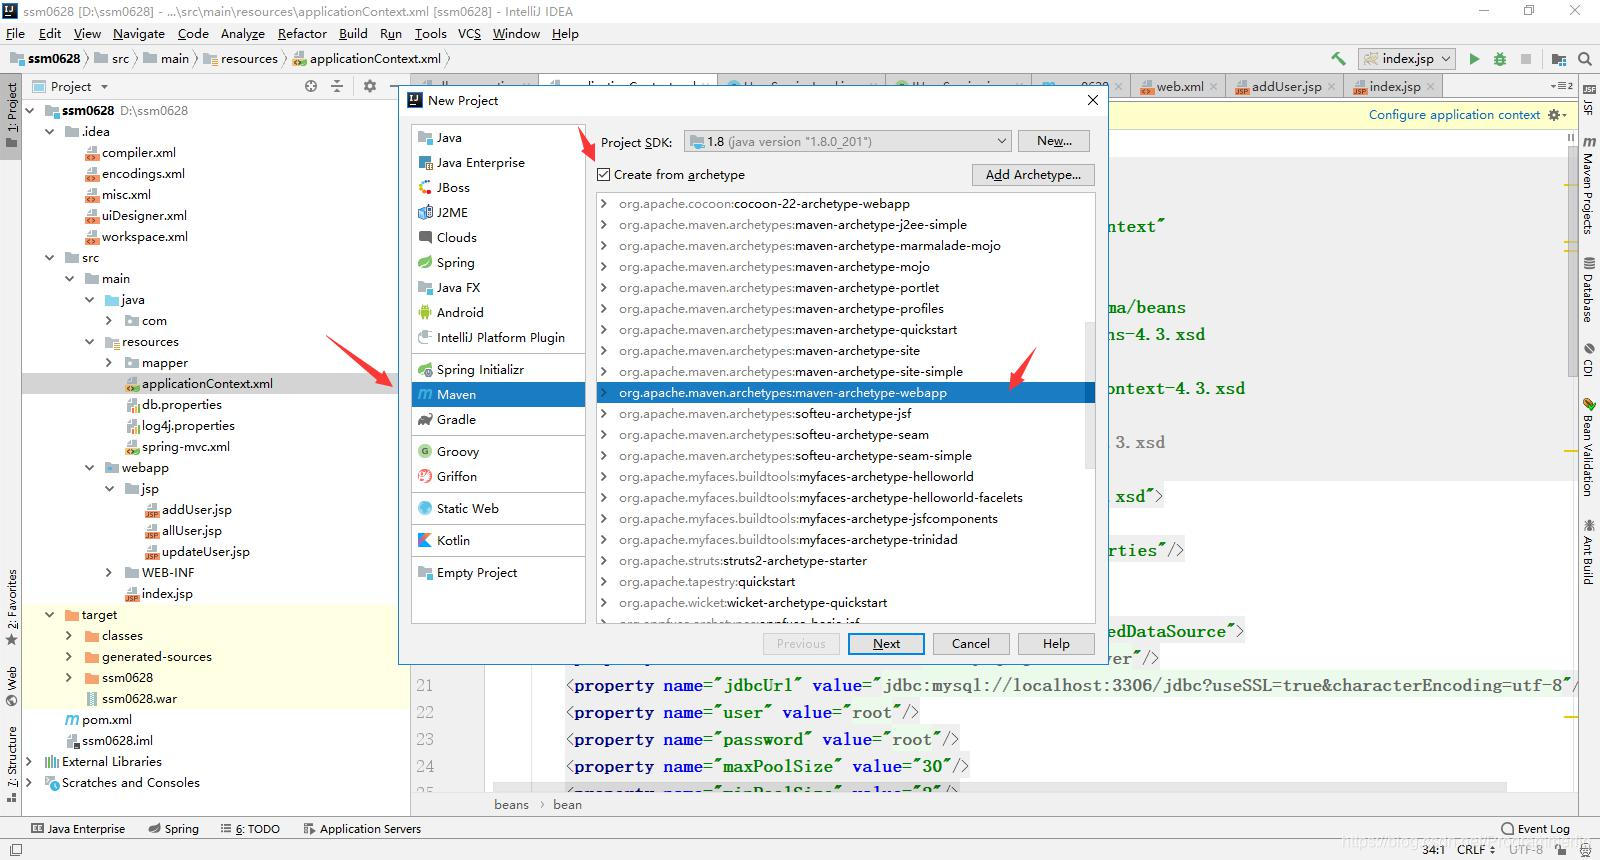Open the Build menu
The width and height of the screenshot is (1600, 860).
point(353,33)
